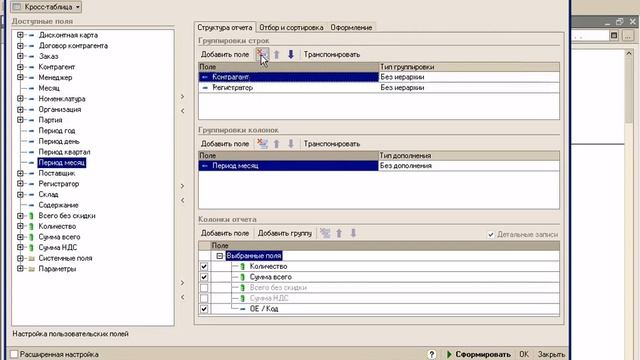The height and width of the screenshot is (360, 640).
Task: Toggle Количество column checkbox
Action: coord(204,267)
